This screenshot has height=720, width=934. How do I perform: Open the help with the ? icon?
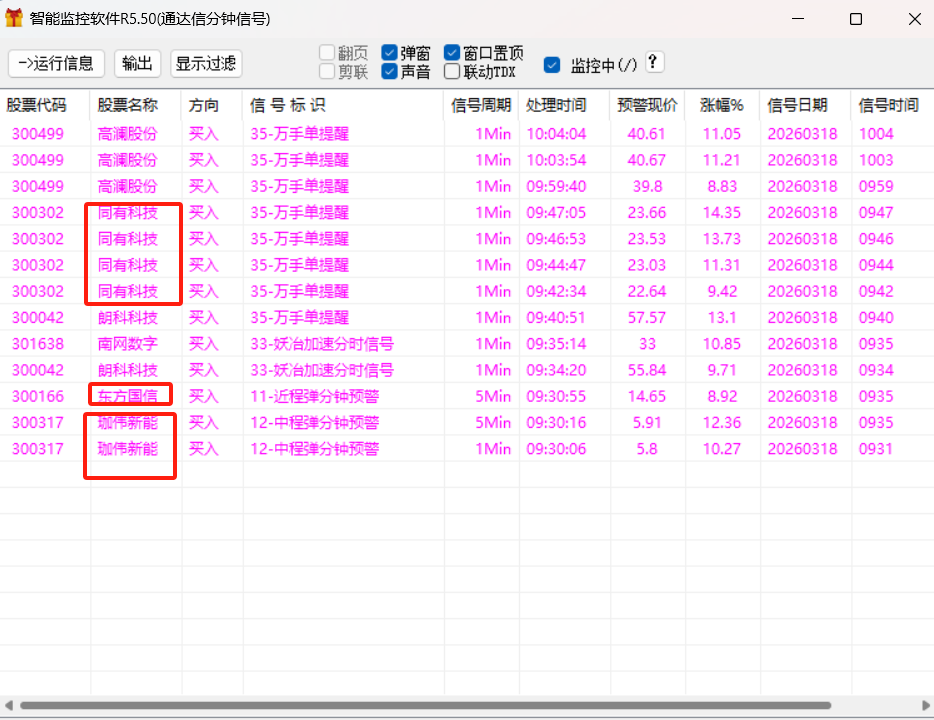click(653, 62)
